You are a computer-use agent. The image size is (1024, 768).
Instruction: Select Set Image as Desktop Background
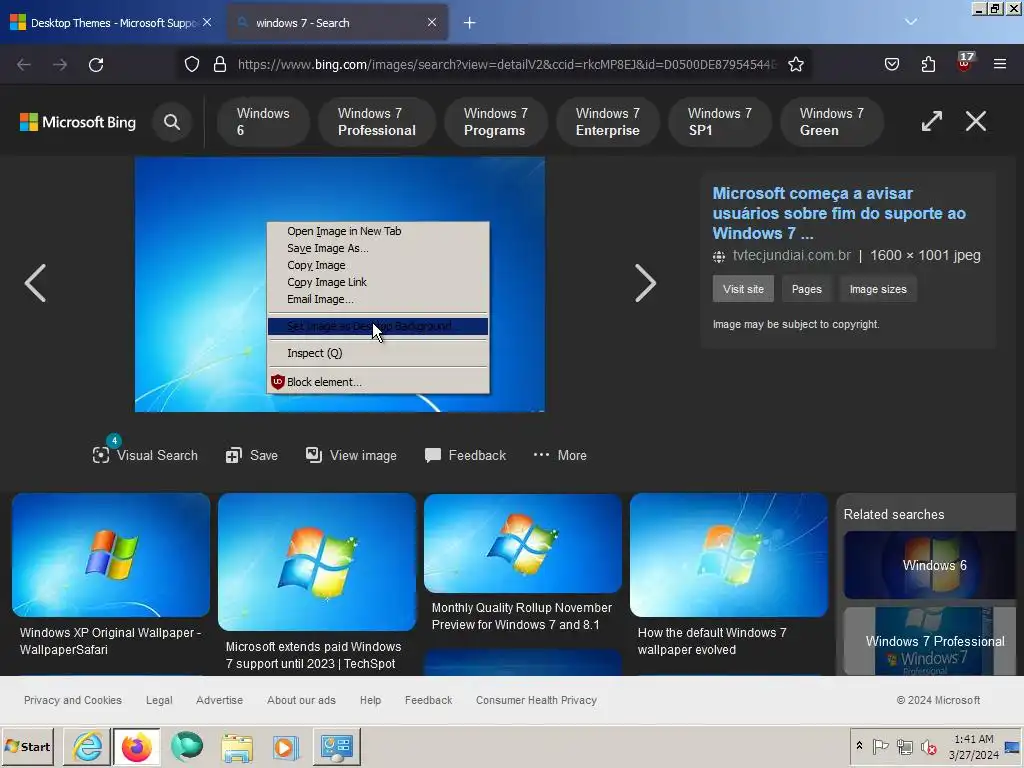(377, 326)
